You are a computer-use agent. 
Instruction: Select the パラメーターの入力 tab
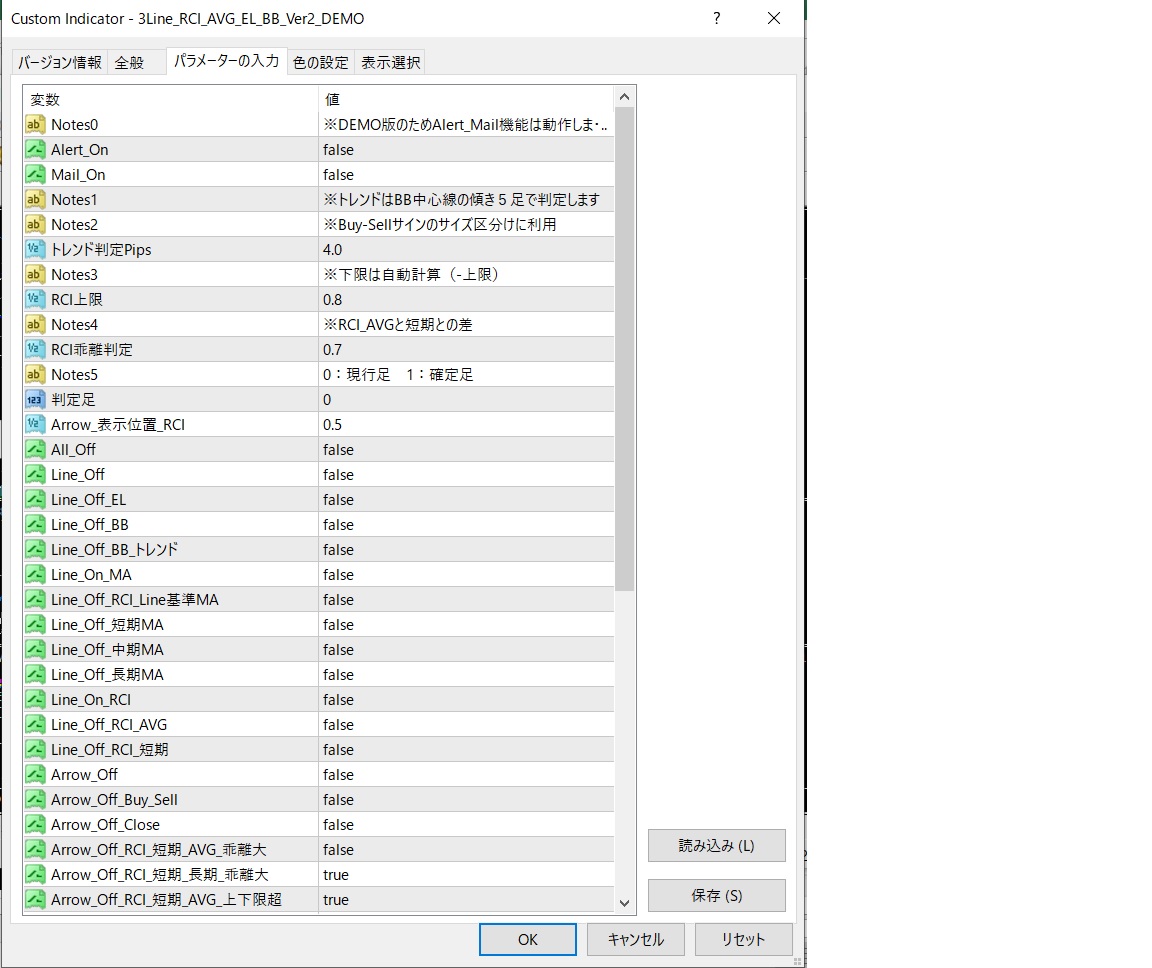coord(226,61)
